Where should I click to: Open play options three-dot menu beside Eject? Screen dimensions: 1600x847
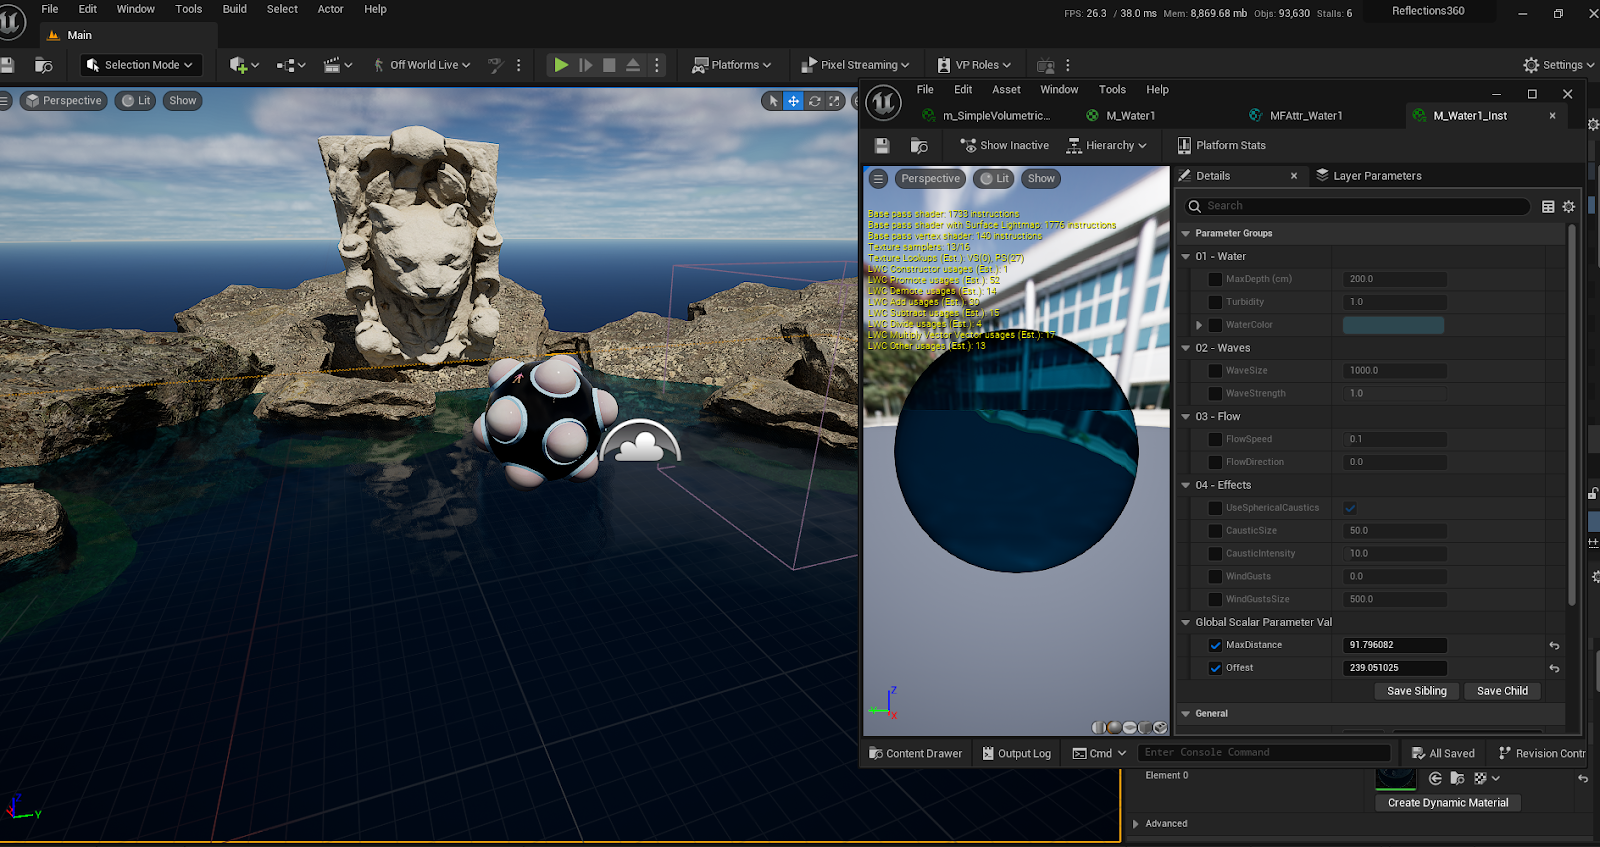(657, 65)
